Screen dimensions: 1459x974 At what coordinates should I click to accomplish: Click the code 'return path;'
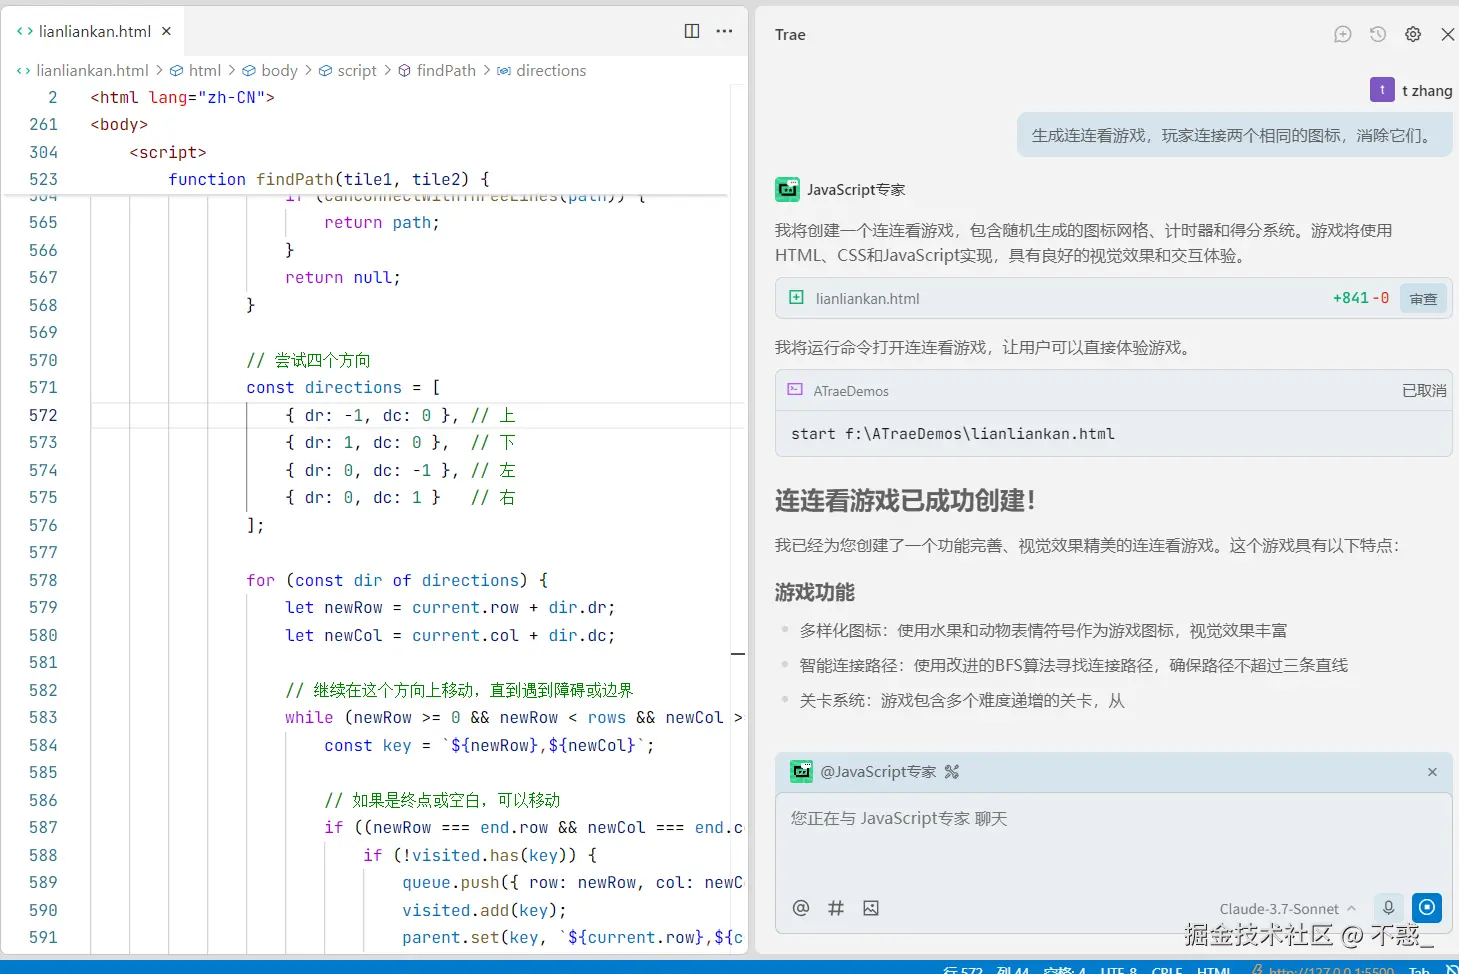click(382, 222)
